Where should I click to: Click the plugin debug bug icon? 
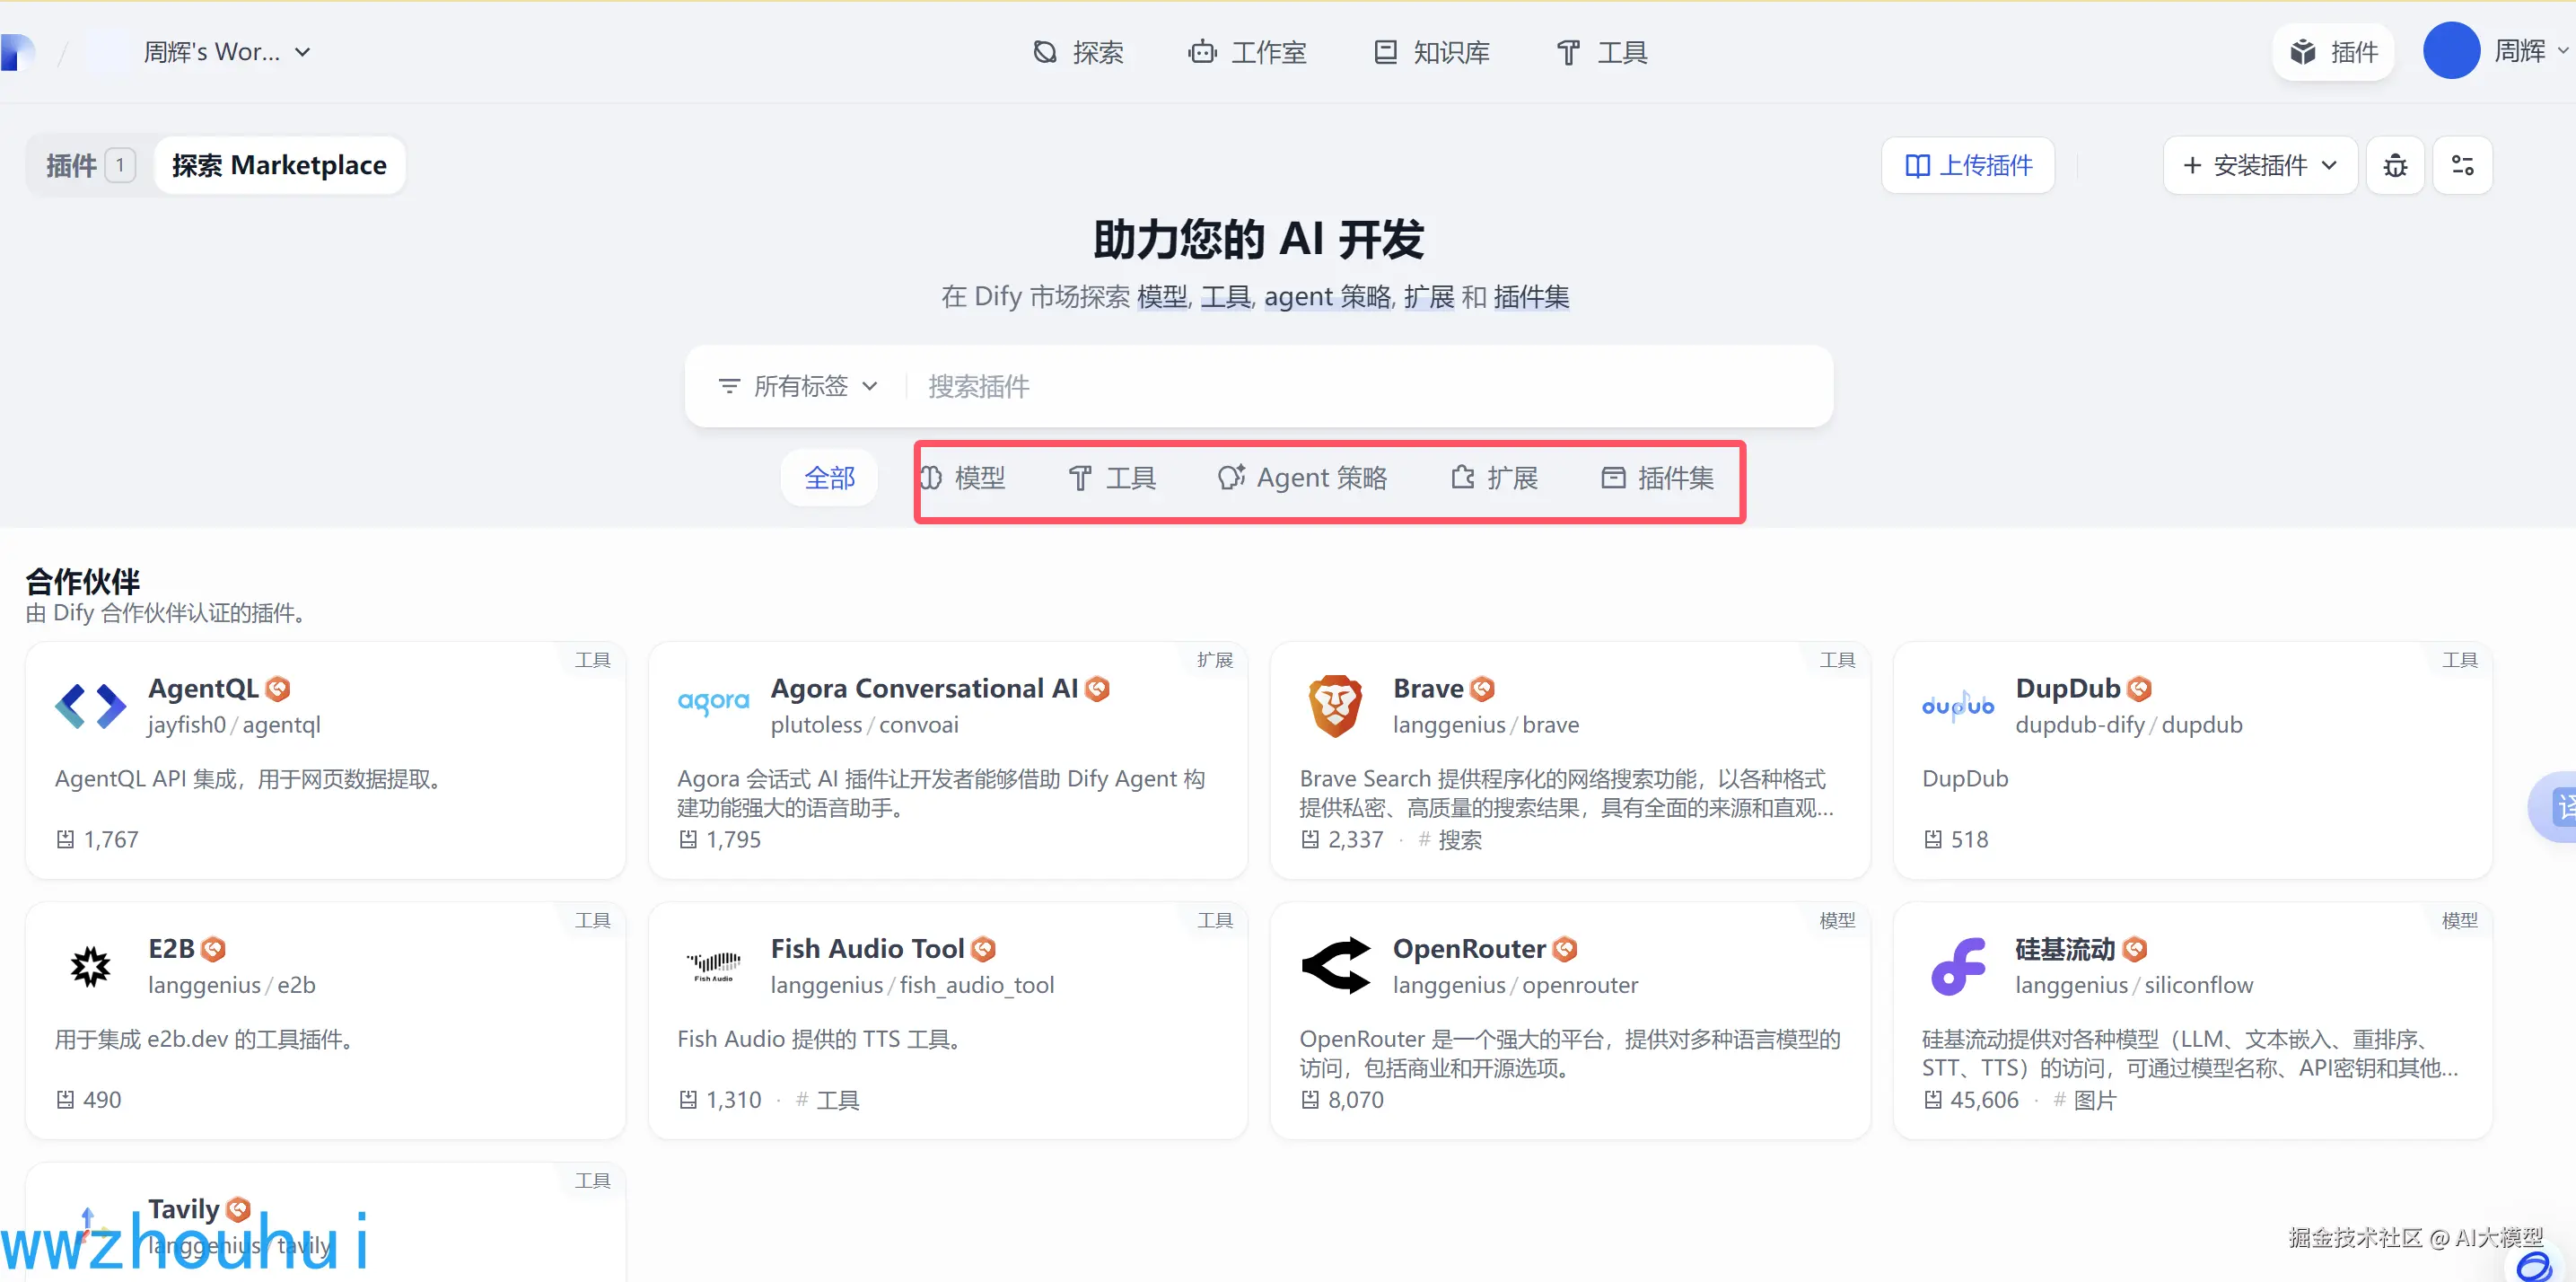[2395, 165]
